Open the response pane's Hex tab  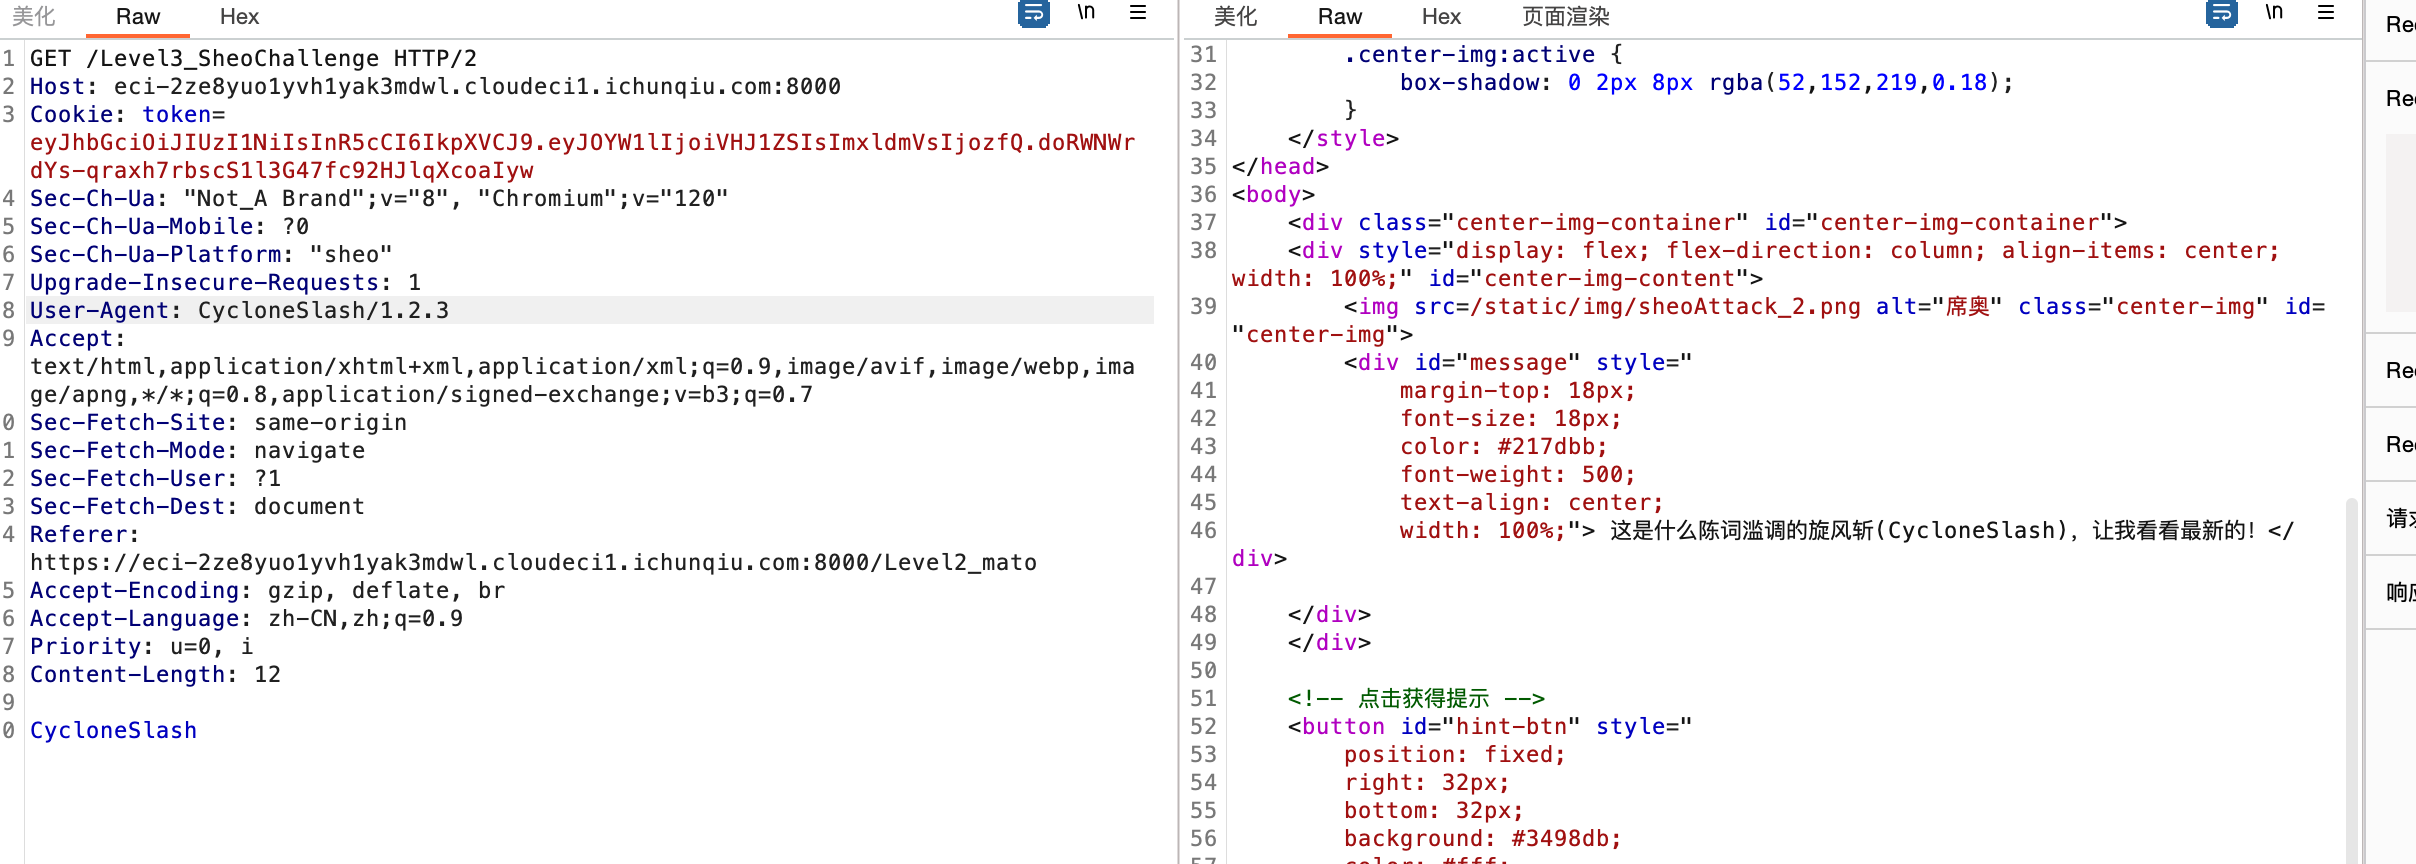1441,17
